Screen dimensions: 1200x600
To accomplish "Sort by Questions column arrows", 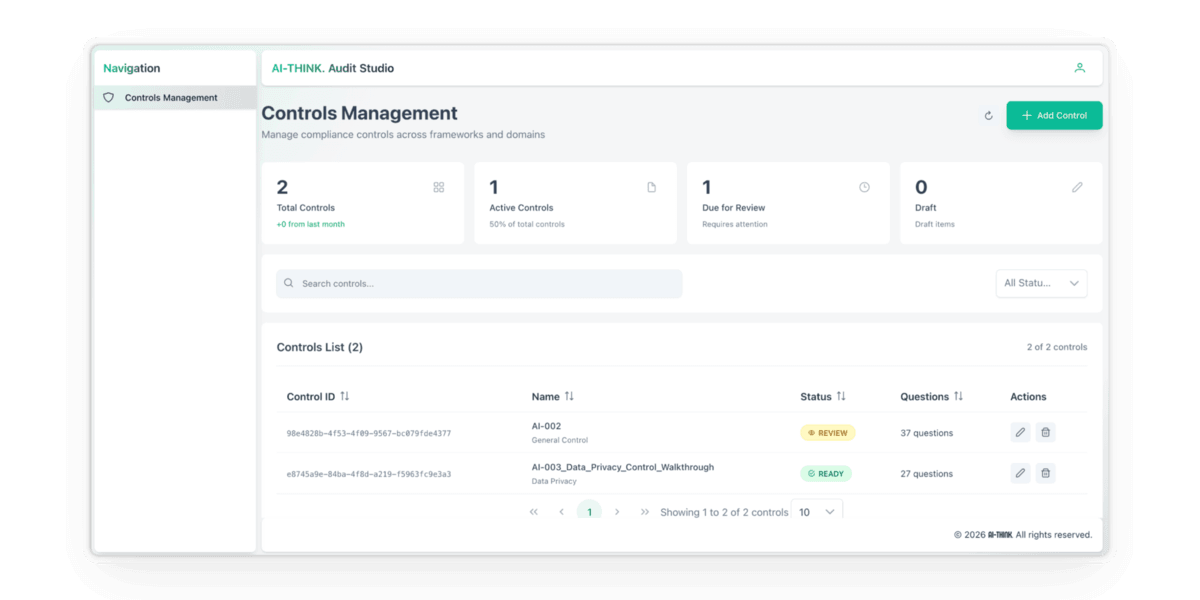I will pos(958,396).
